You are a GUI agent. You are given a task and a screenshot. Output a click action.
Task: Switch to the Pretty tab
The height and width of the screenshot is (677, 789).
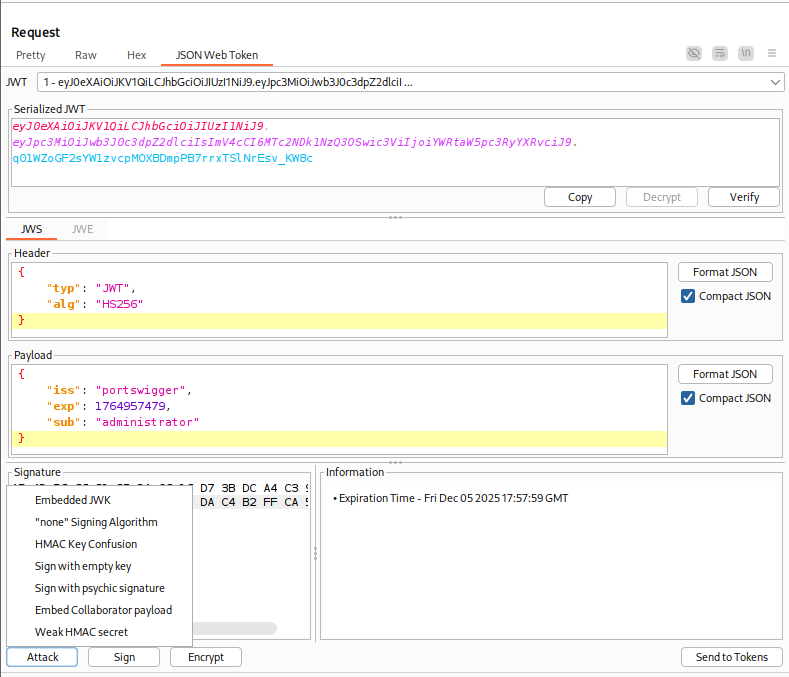coord(31,55)
